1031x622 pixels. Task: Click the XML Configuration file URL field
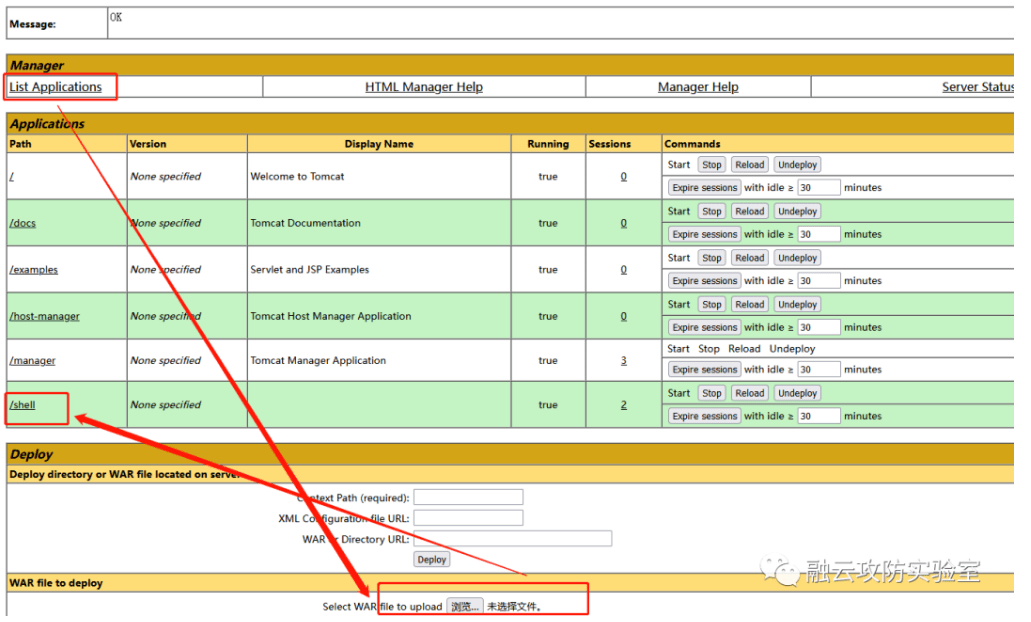tap(468, 518)
